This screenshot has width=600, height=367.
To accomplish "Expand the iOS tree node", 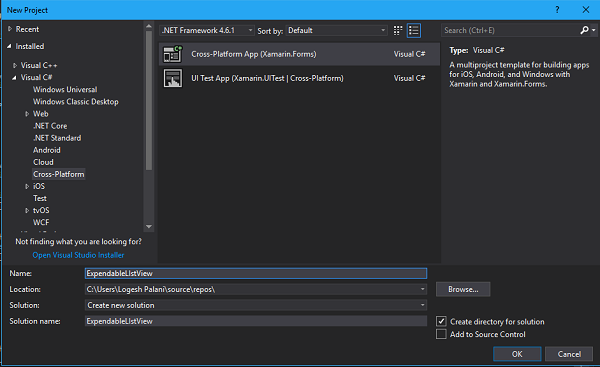I will coord(27,186).
